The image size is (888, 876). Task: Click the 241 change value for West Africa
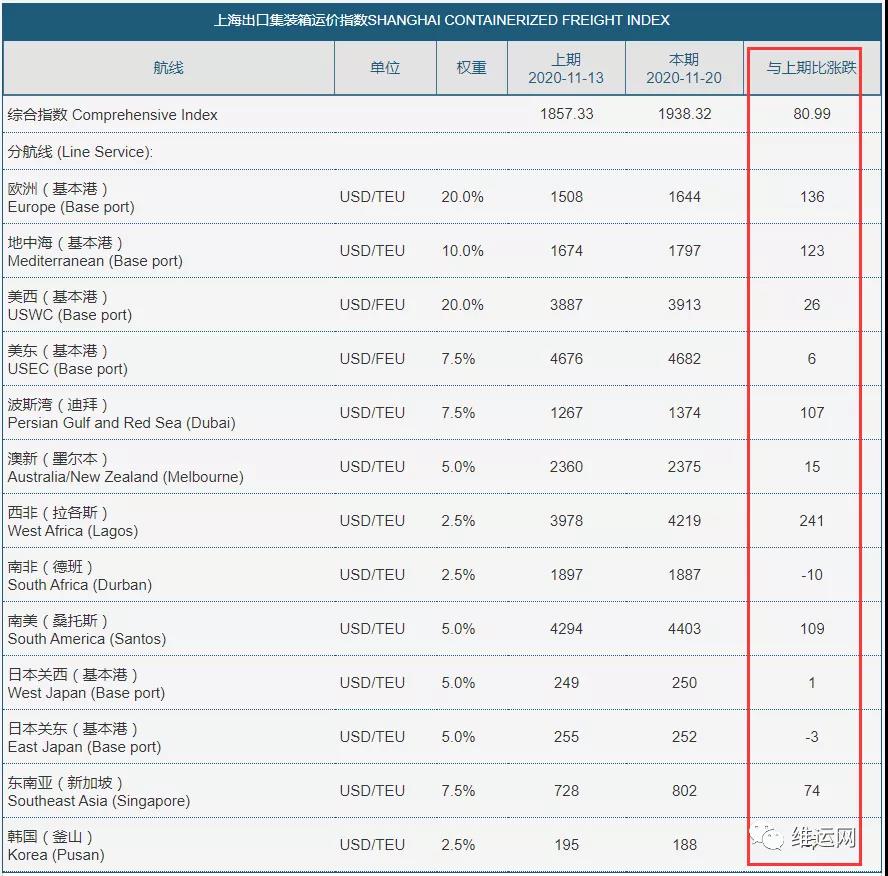(811, 521)
